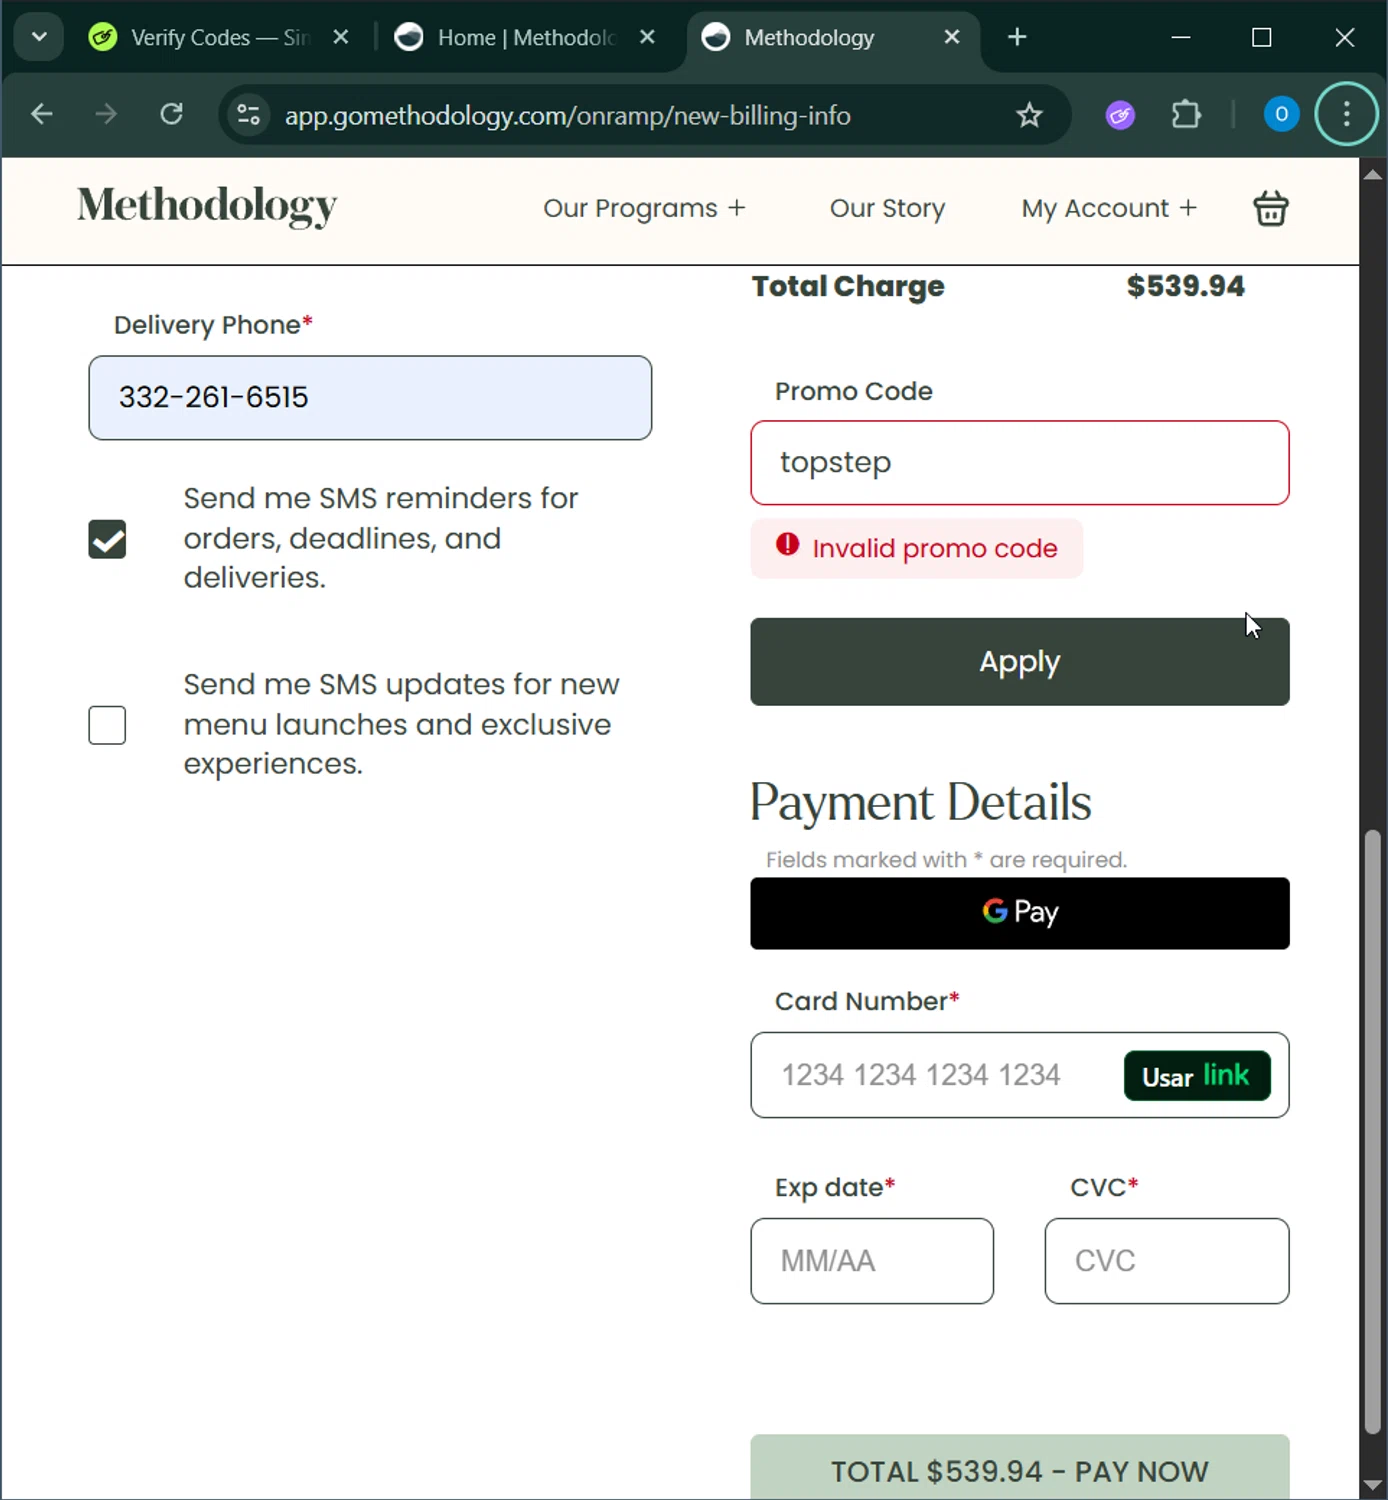Click the Promo Code input field

pos(1020,463)
